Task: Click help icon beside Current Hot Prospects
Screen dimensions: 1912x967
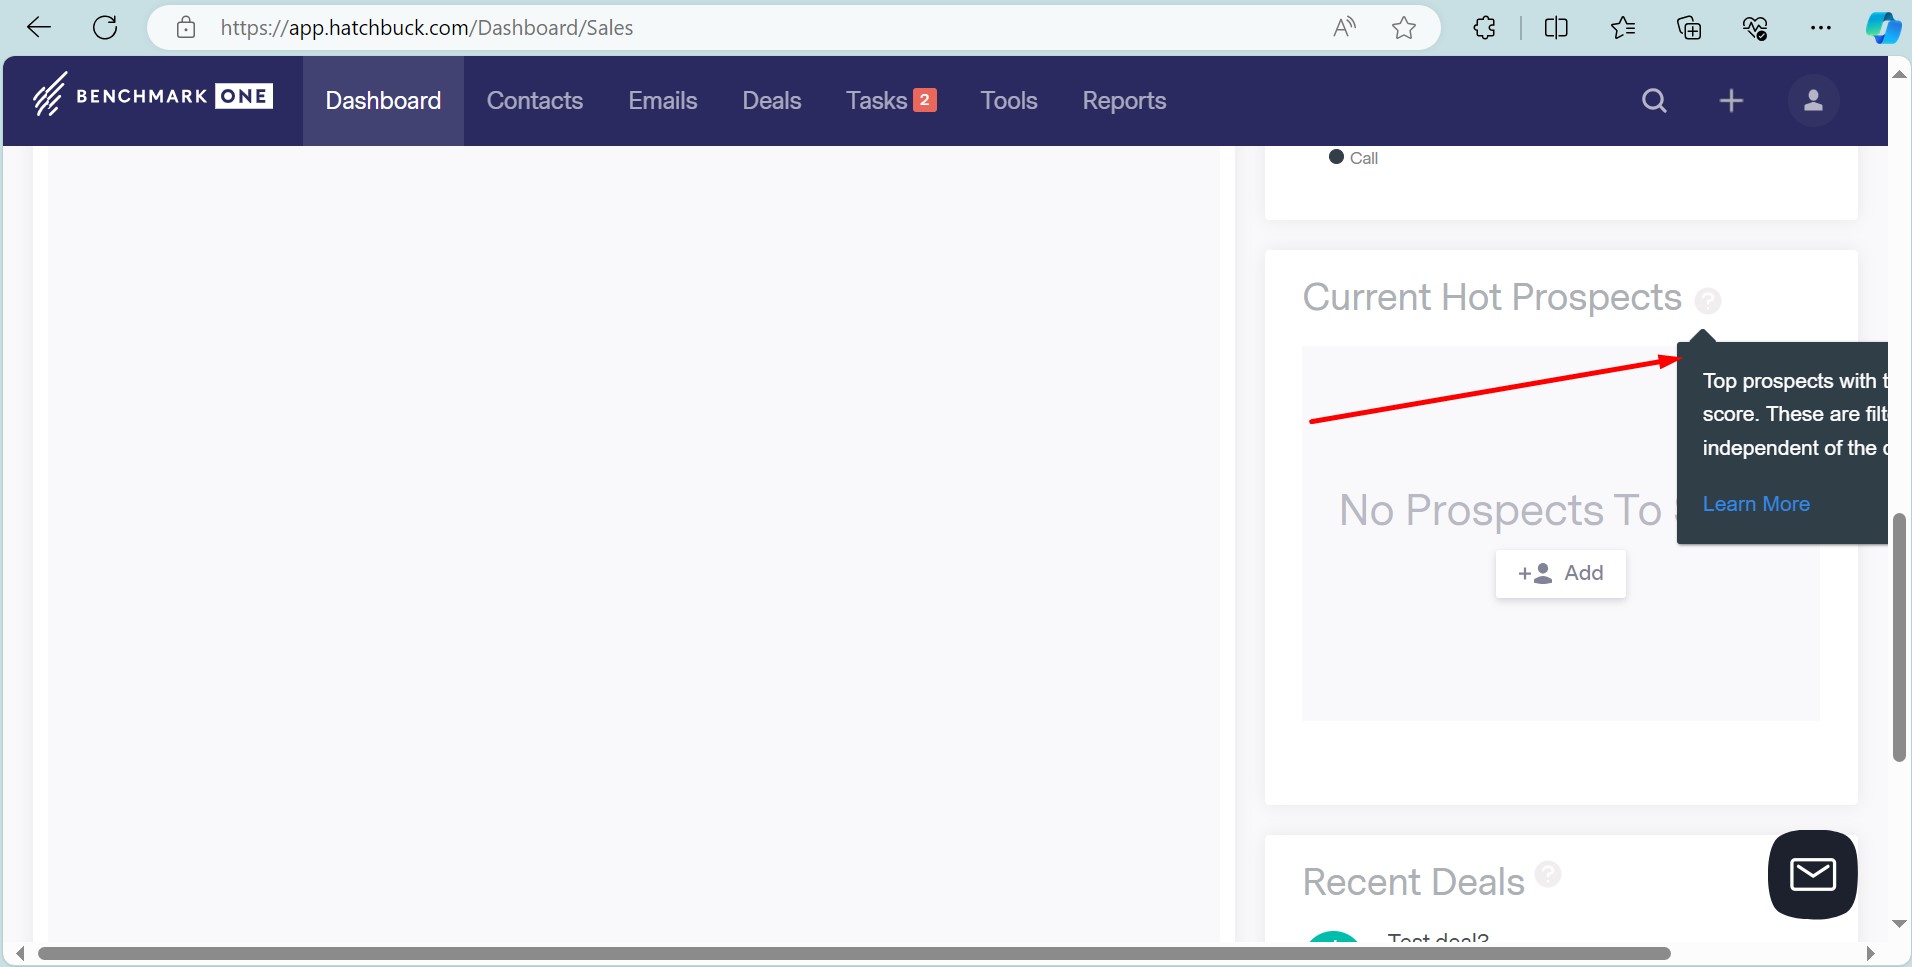Action: (1708, 300)
